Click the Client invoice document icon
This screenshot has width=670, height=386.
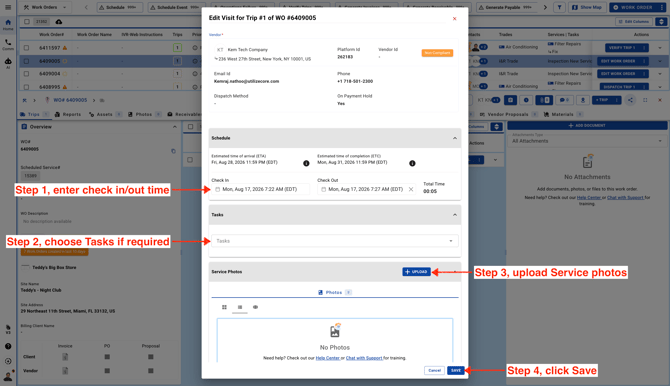[65, 357]
